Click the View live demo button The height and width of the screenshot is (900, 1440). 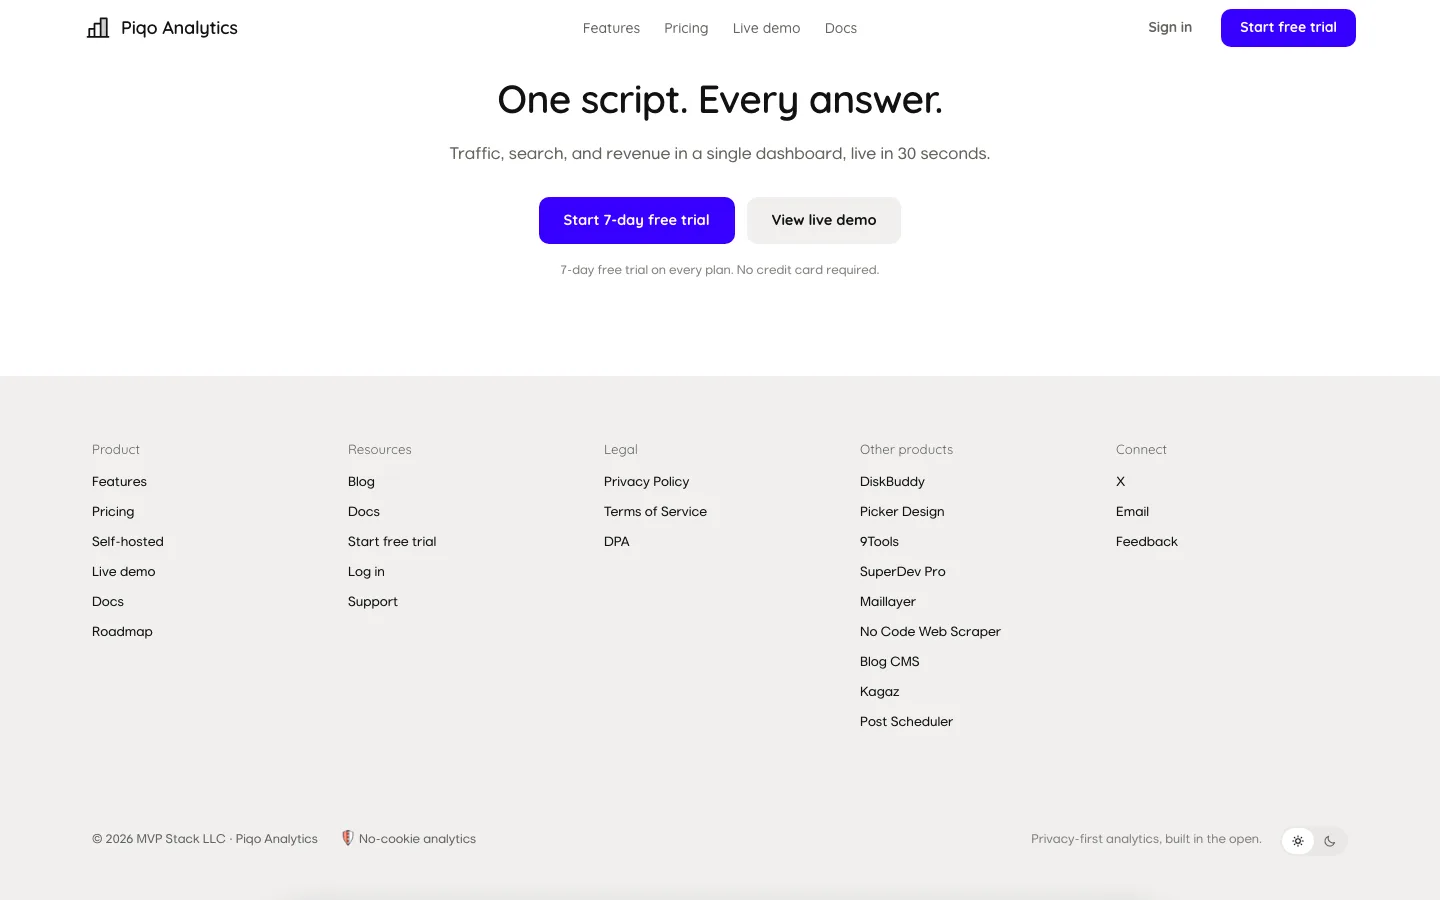[824, 220]
